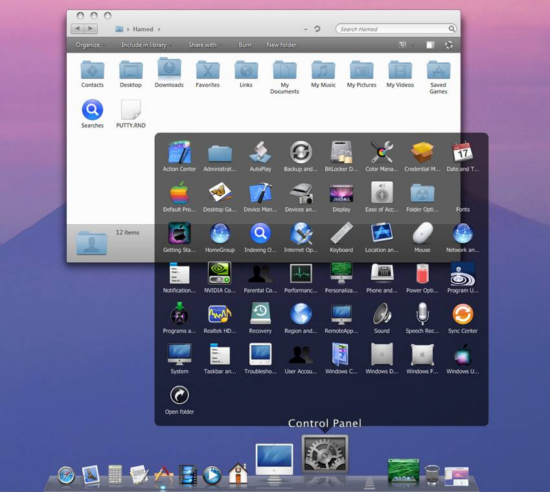The height and width of the screenshot is (492, 550).
Task: Open Mouse settings icon
Action: (x=422, y=233)
